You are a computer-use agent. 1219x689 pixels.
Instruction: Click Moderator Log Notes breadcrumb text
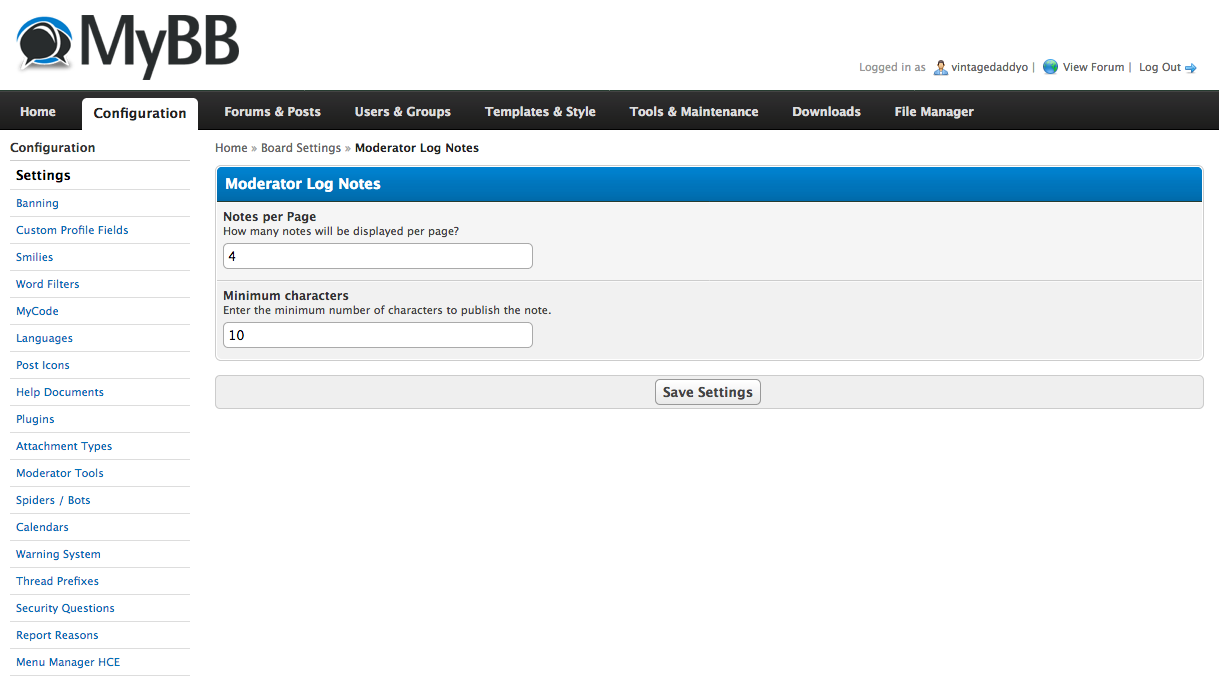click(417, 148)
